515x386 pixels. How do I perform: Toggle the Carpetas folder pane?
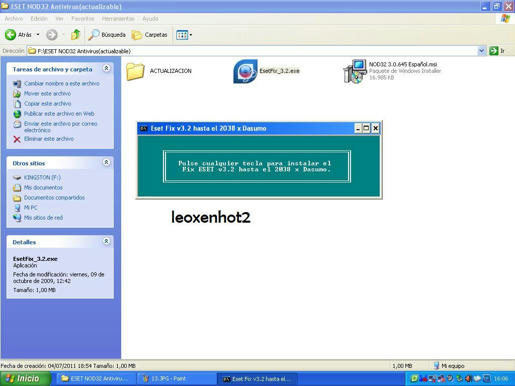click(149, 35)
